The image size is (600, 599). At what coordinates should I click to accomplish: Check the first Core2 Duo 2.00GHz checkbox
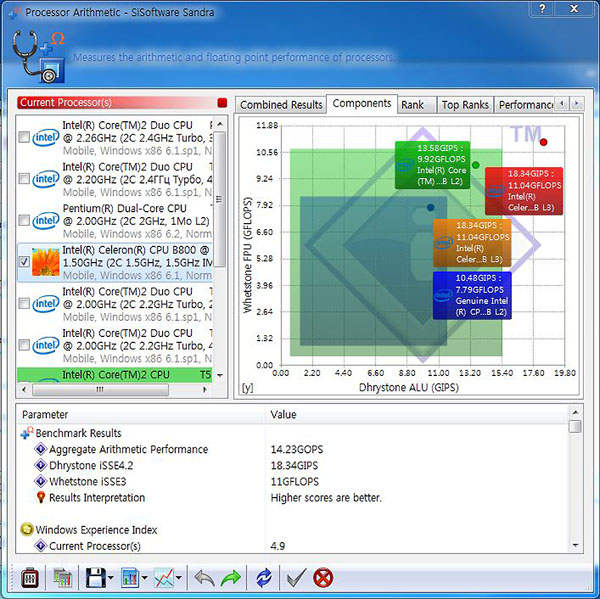(x=24, y=304)
